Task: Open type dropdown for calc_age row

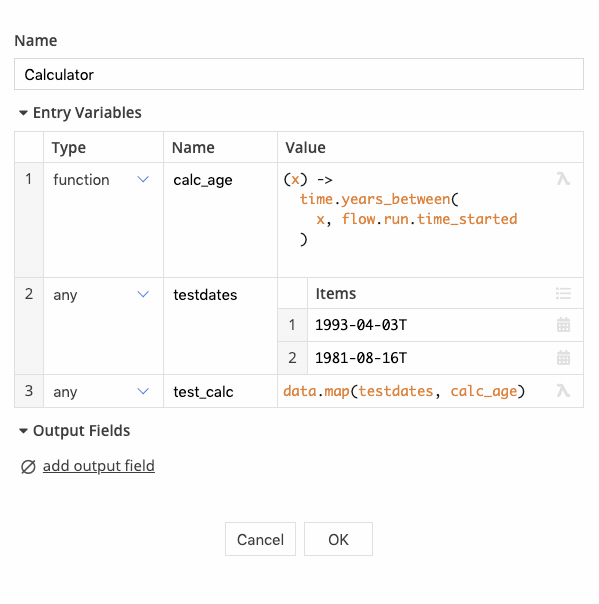Action: [x=143, y=180]
